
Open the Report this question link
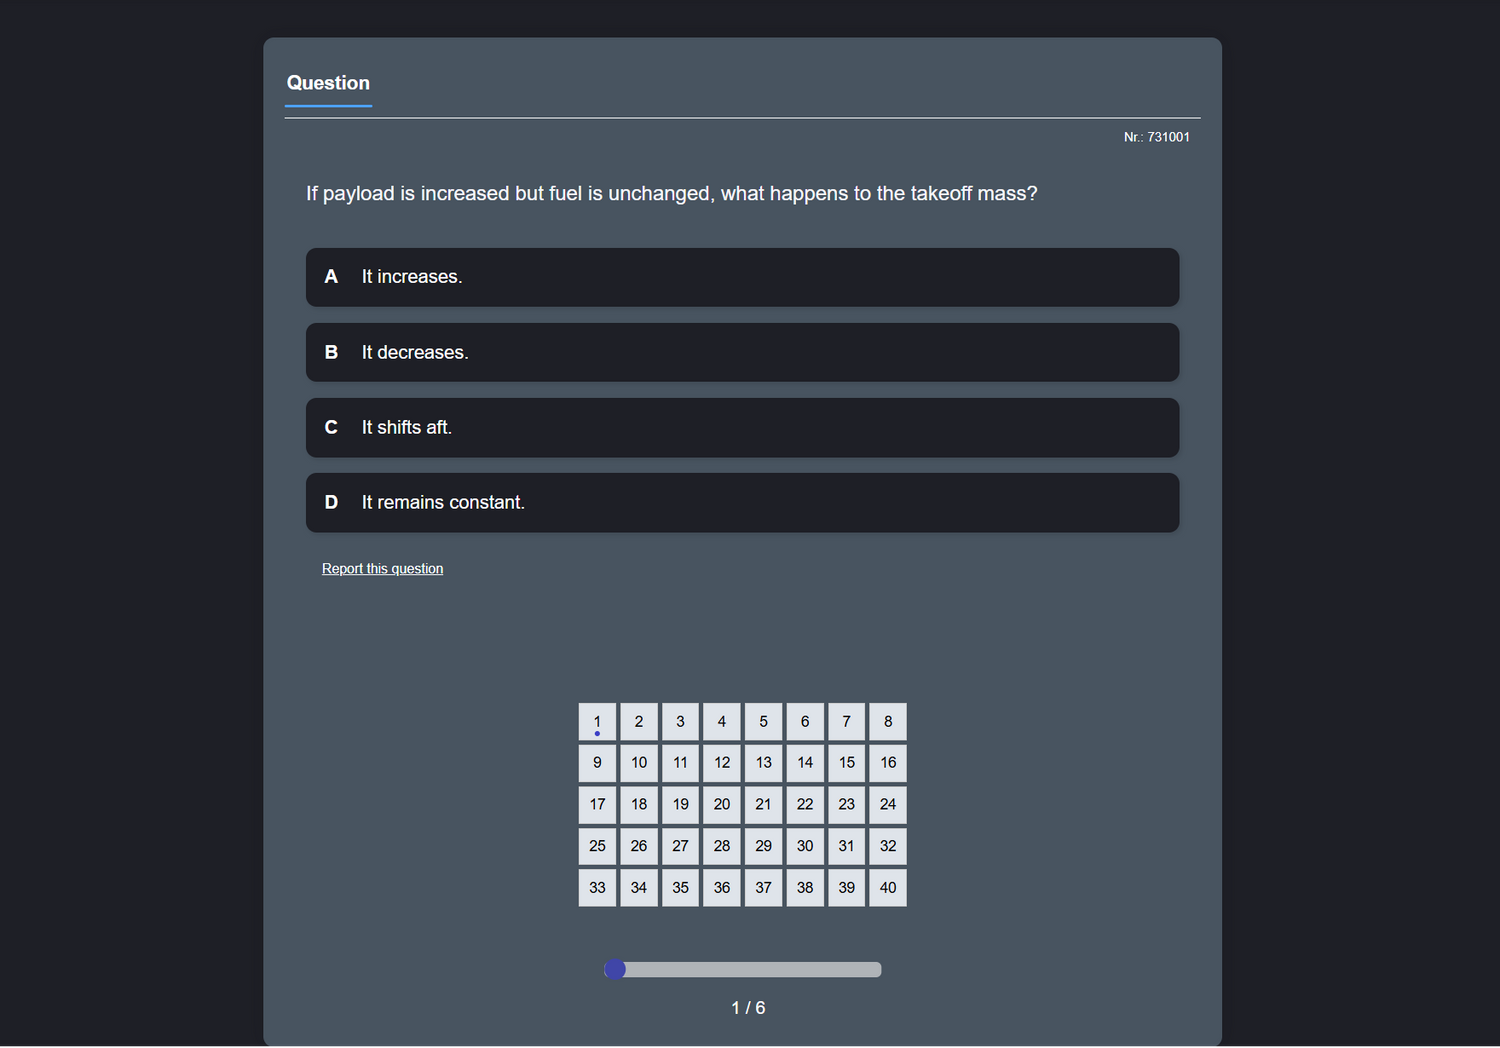[382, 568]
